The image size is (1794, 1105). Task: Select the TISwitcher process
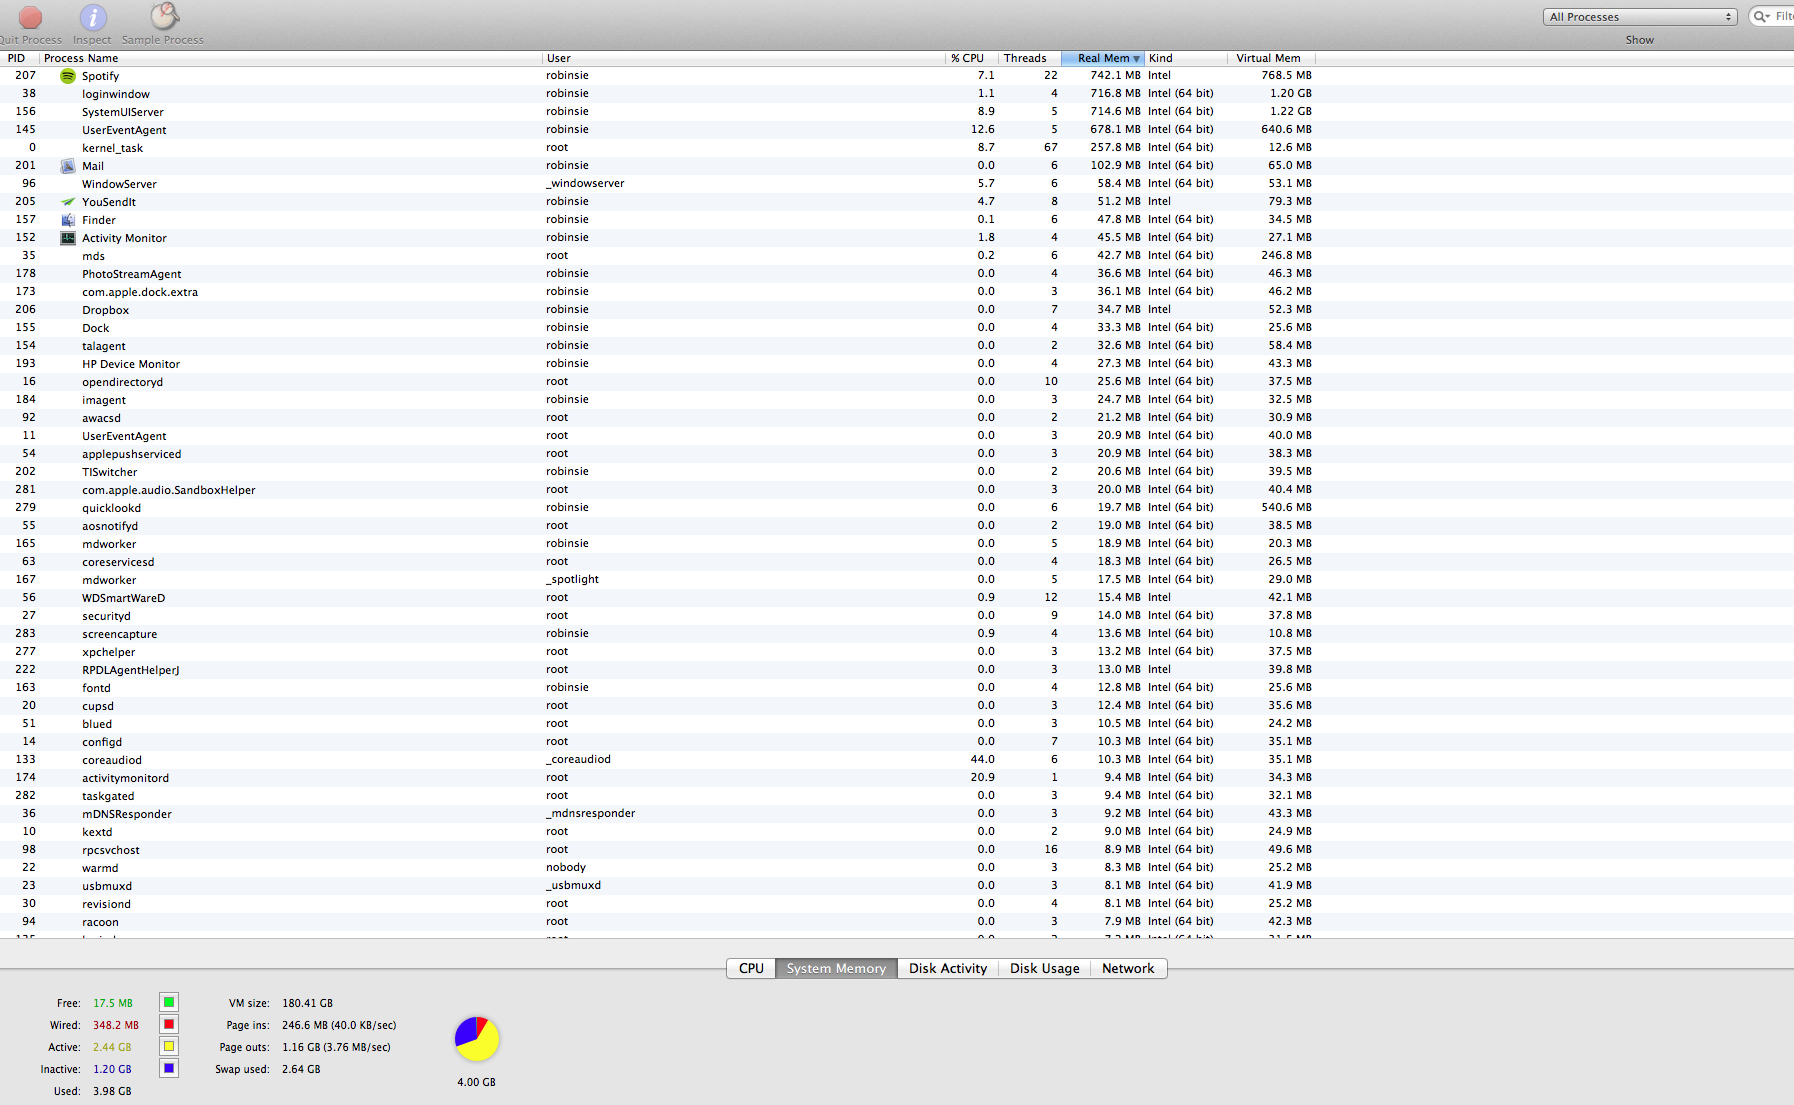pos(110,472)
